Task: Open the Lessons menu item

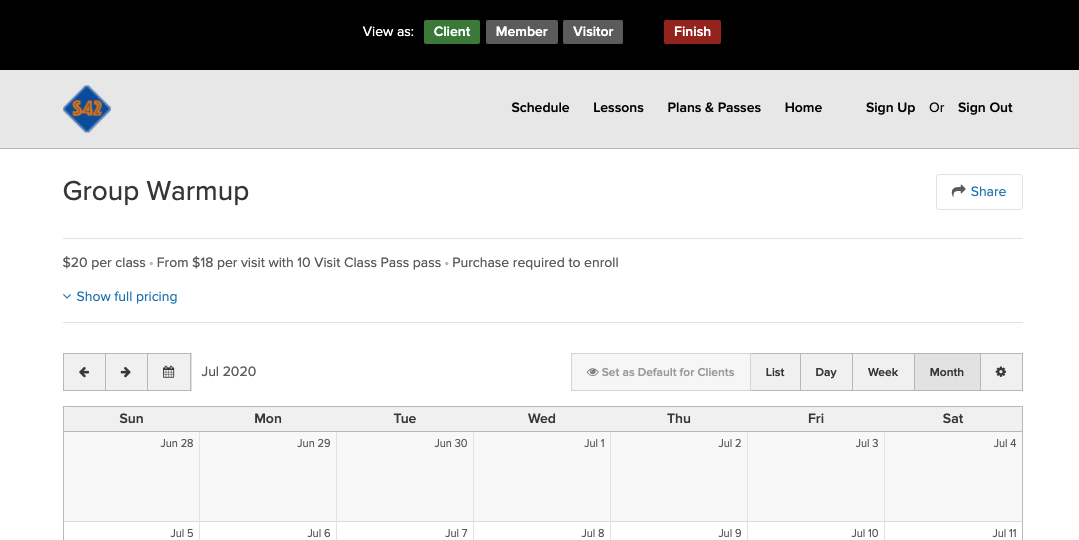Action: 618,108
